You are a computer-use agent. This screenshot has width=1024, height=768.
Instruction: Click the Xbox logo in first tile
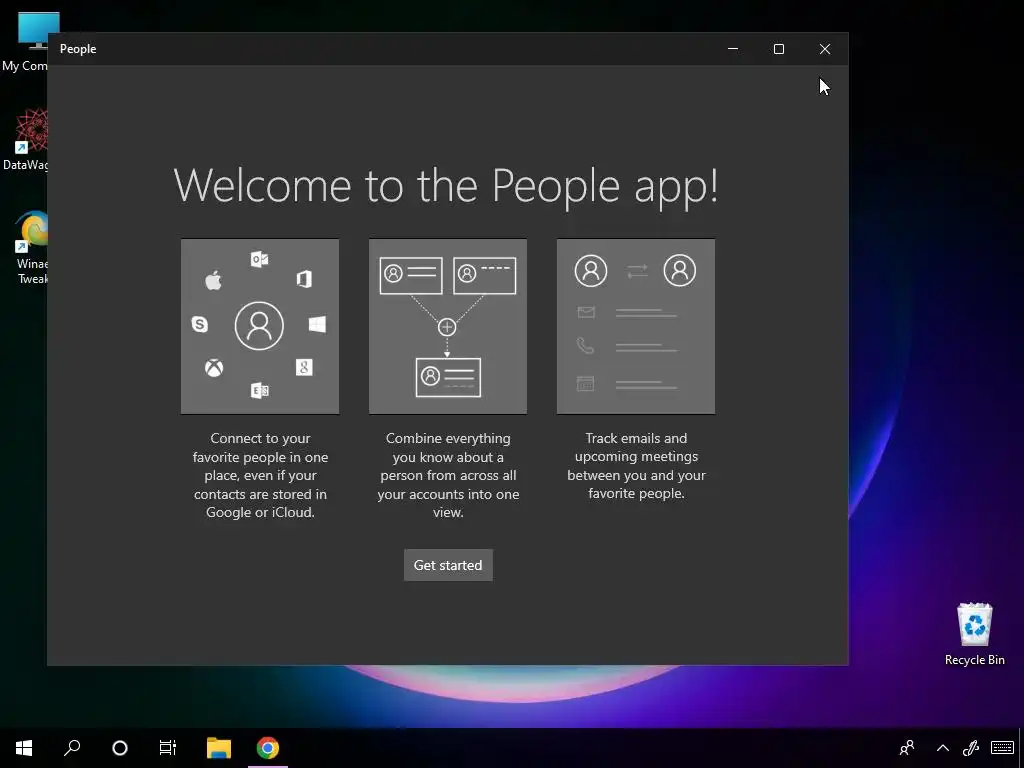click(214, 368)
